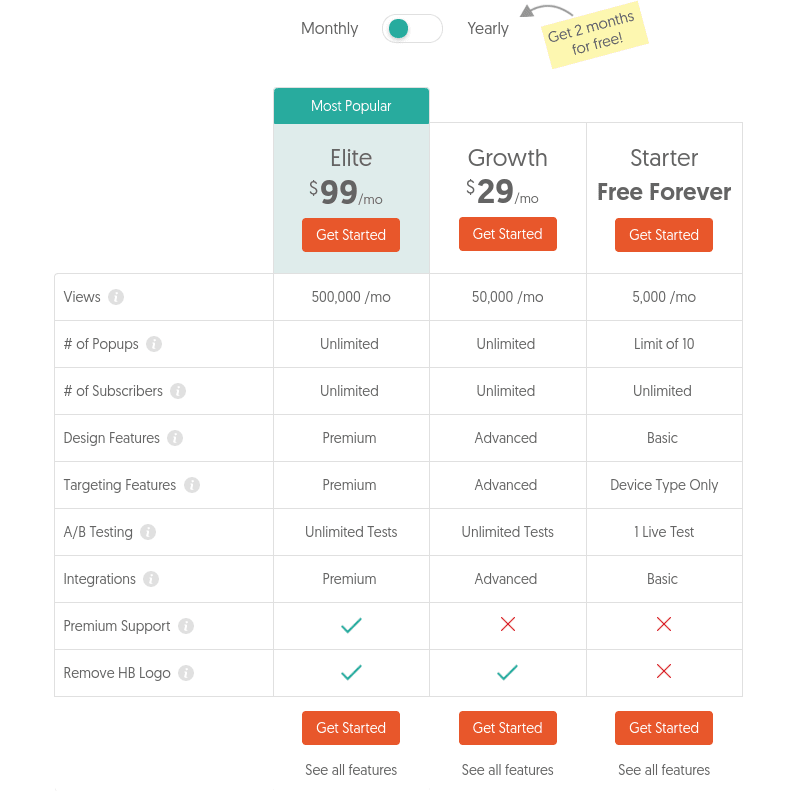
Task: Open the info icon next to A/B Testing
Action: point(148,532)
